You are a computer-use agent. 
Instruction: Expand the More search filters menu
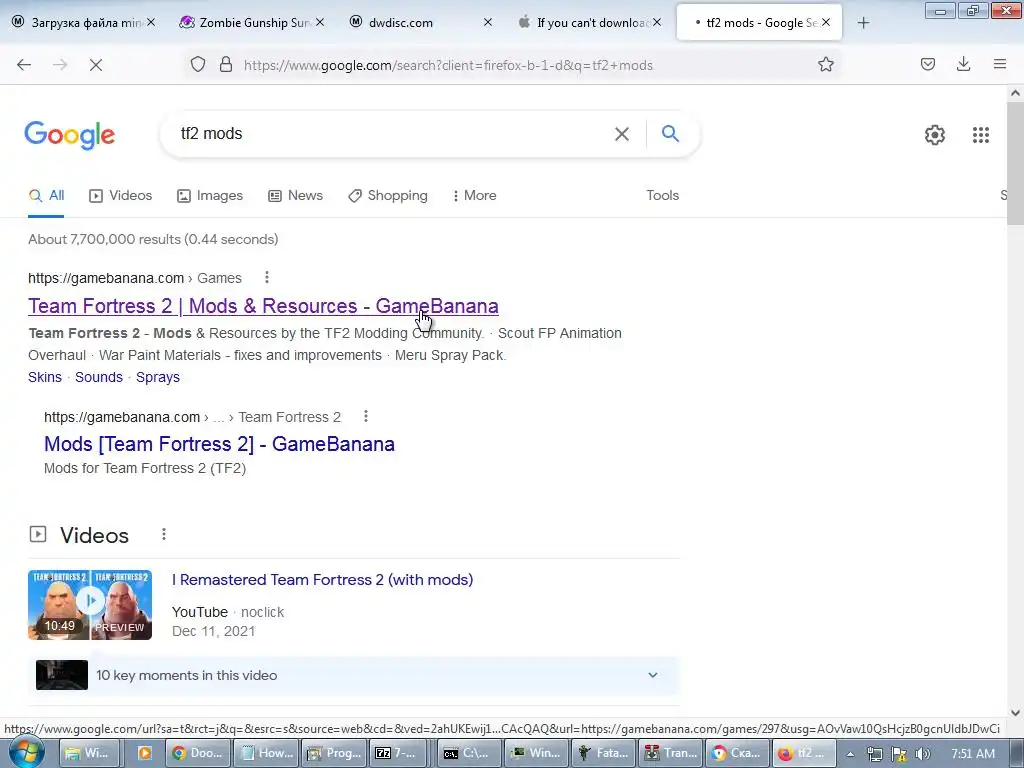[475, 195]
